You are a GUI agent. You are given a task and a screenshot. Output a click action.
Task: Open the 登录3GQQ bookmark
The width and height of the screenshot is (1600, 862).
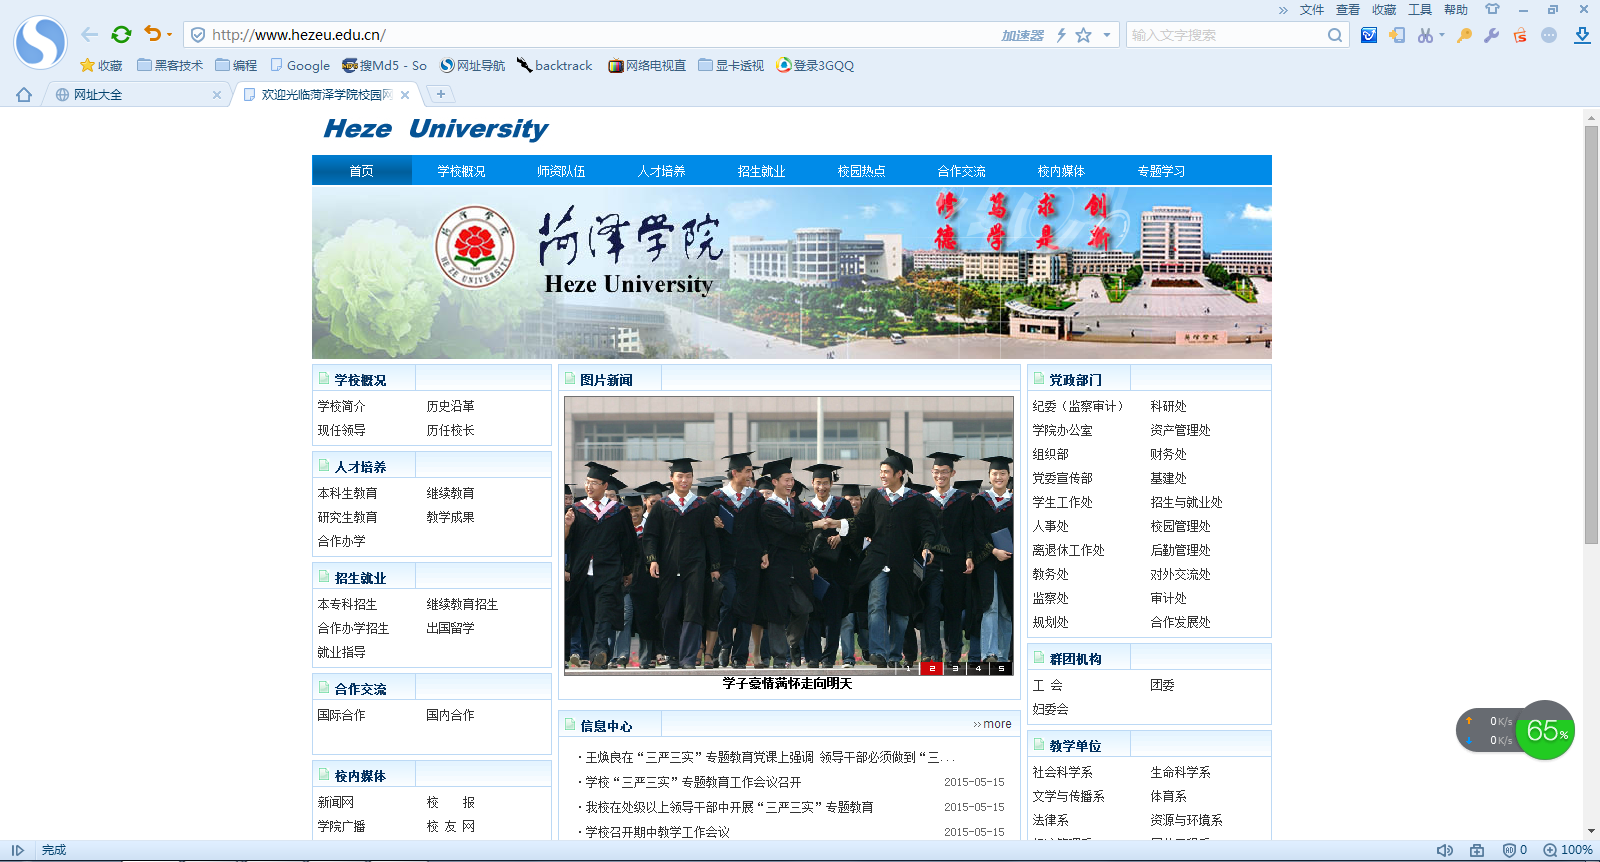click(x=816, y=65)
